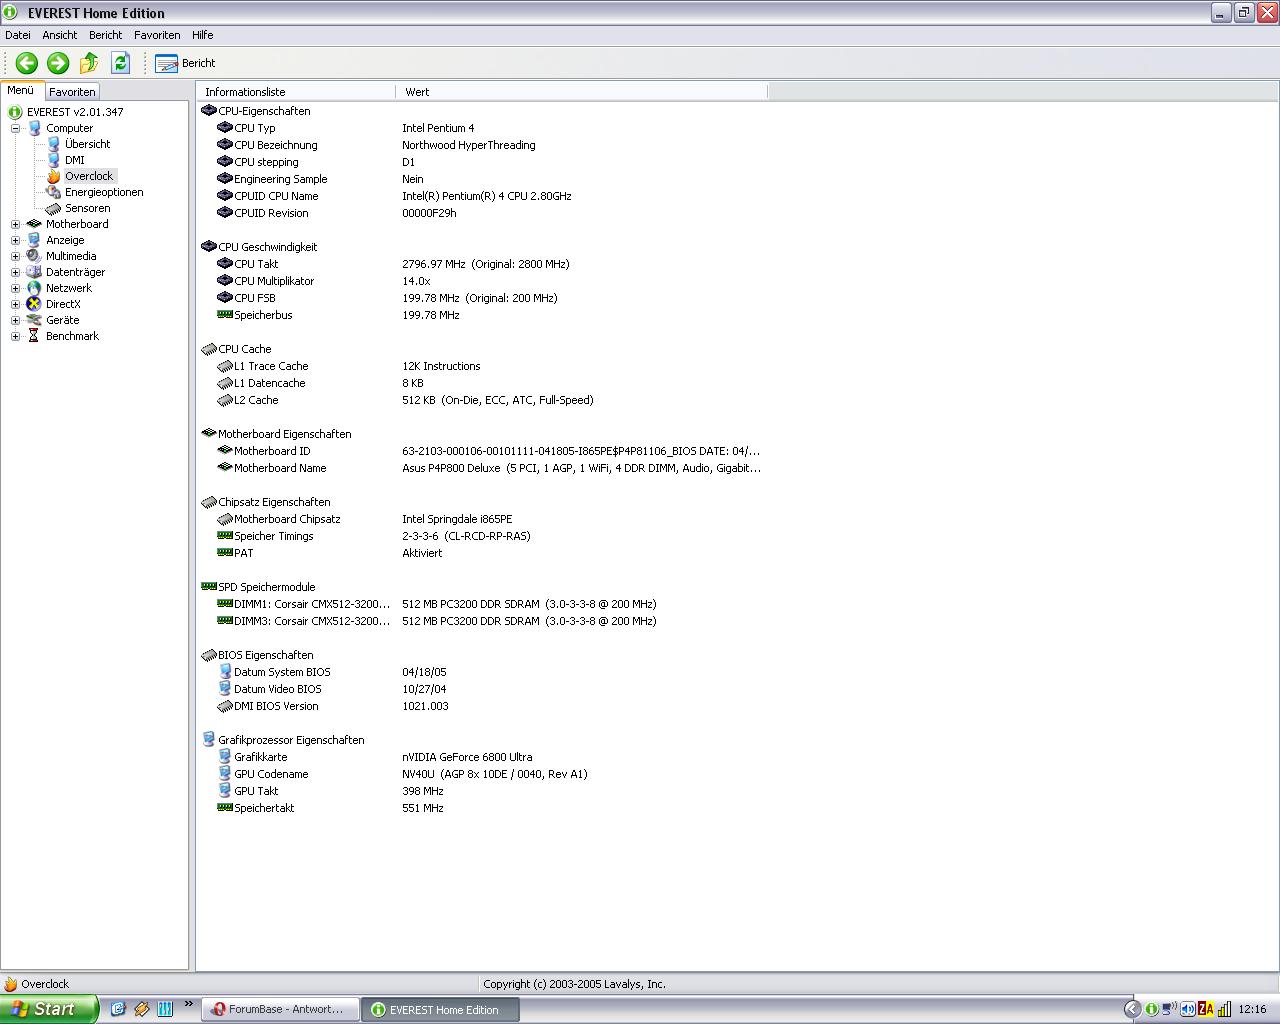Collapse the Computer tree node
This screenshot has width=1280, height=1024.
(x=15, y=128)
